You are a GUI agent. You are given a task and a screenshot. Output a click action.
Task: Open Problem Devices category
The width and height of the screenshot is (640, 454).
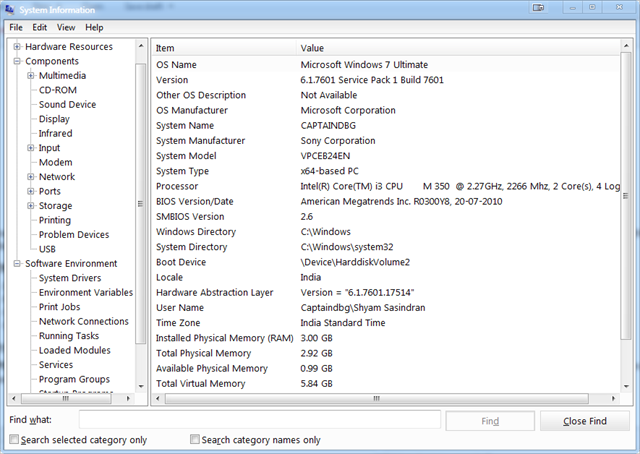click(74, 235)
